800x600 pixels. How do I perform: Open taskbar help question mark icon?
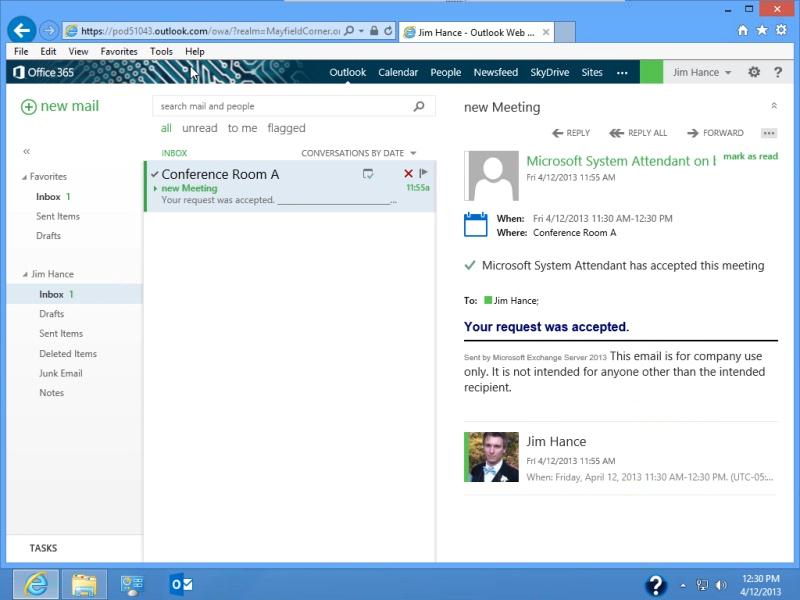tap(656, 585)
